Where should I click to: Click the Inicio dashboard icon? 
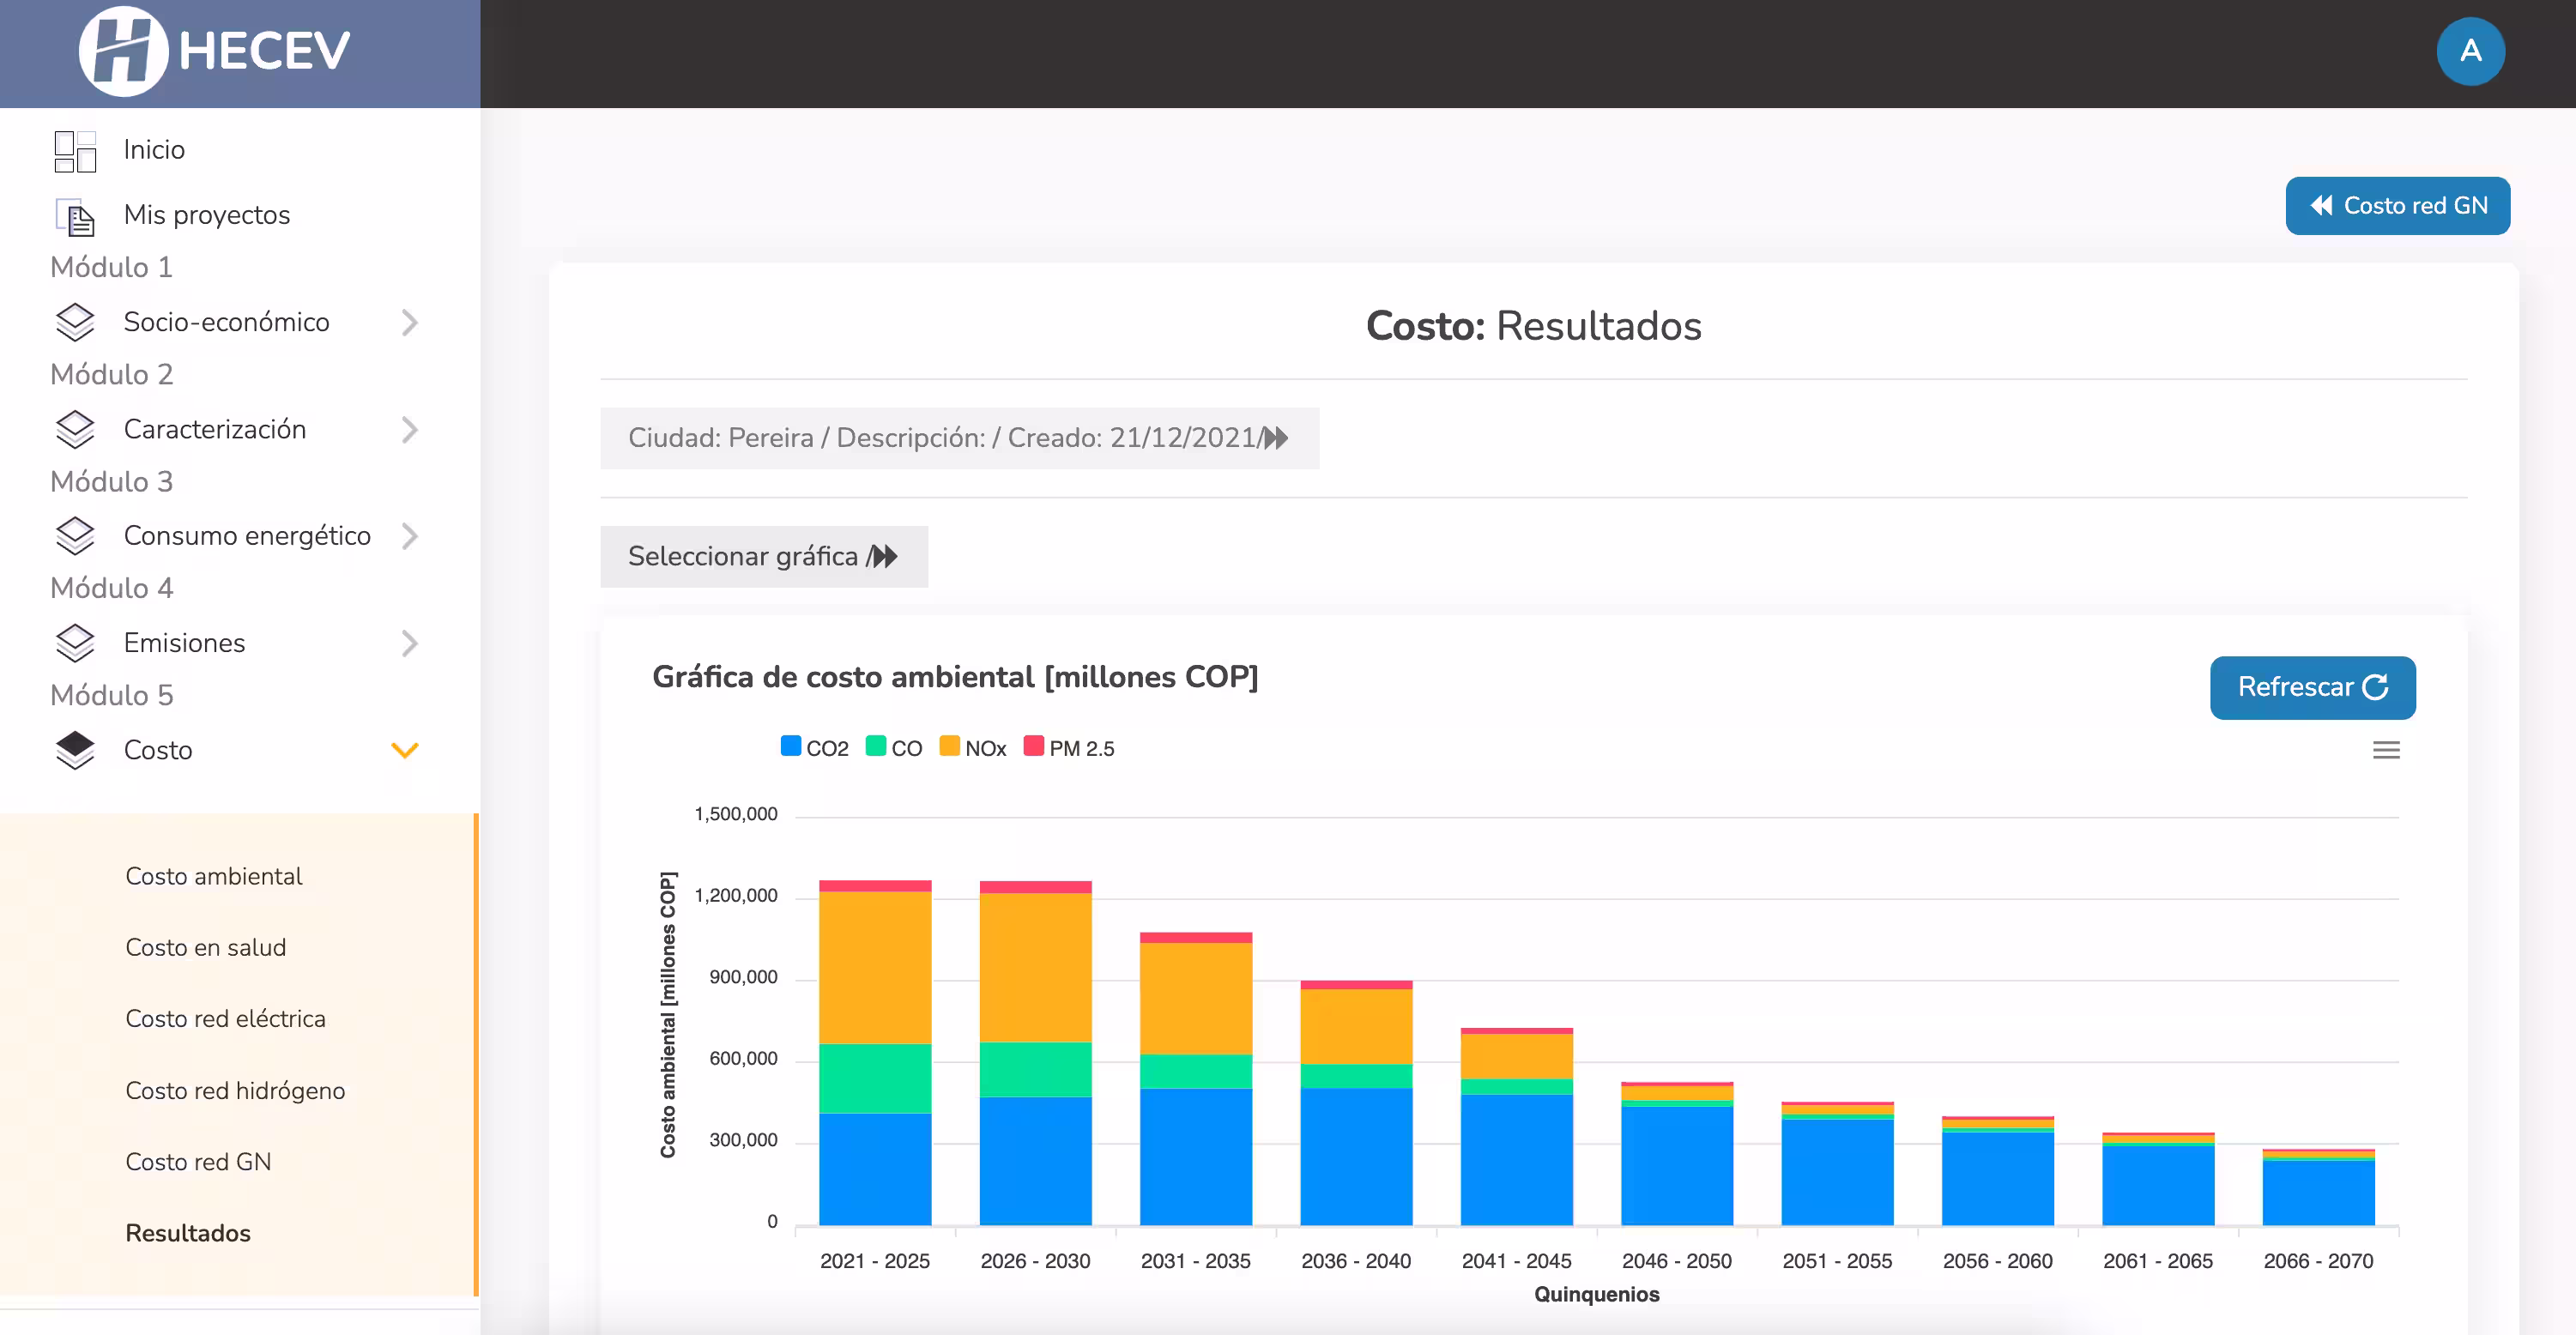click(x=75, y=150)
